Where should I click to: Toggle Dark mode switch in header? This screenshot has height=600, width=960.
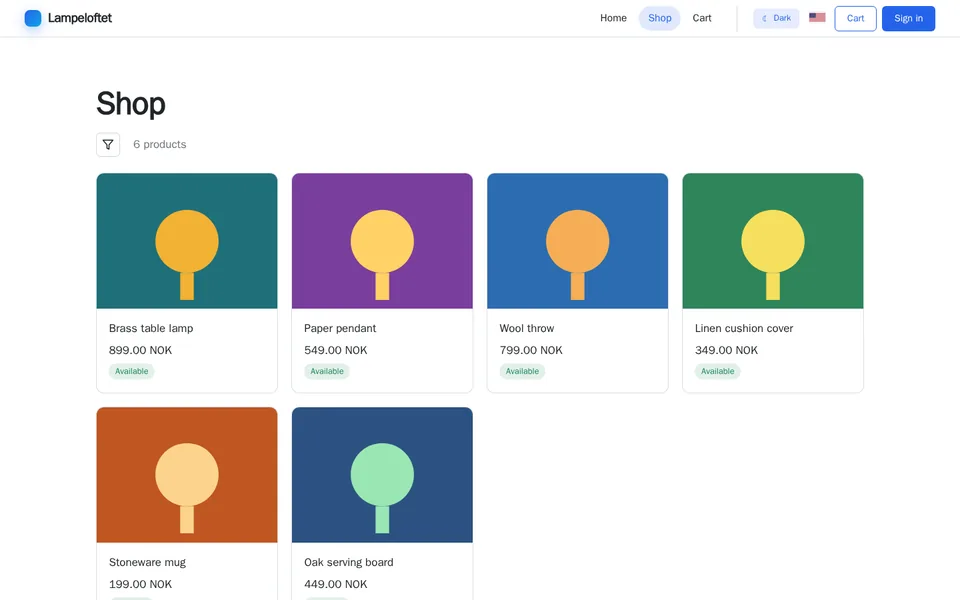pos(776,18)
